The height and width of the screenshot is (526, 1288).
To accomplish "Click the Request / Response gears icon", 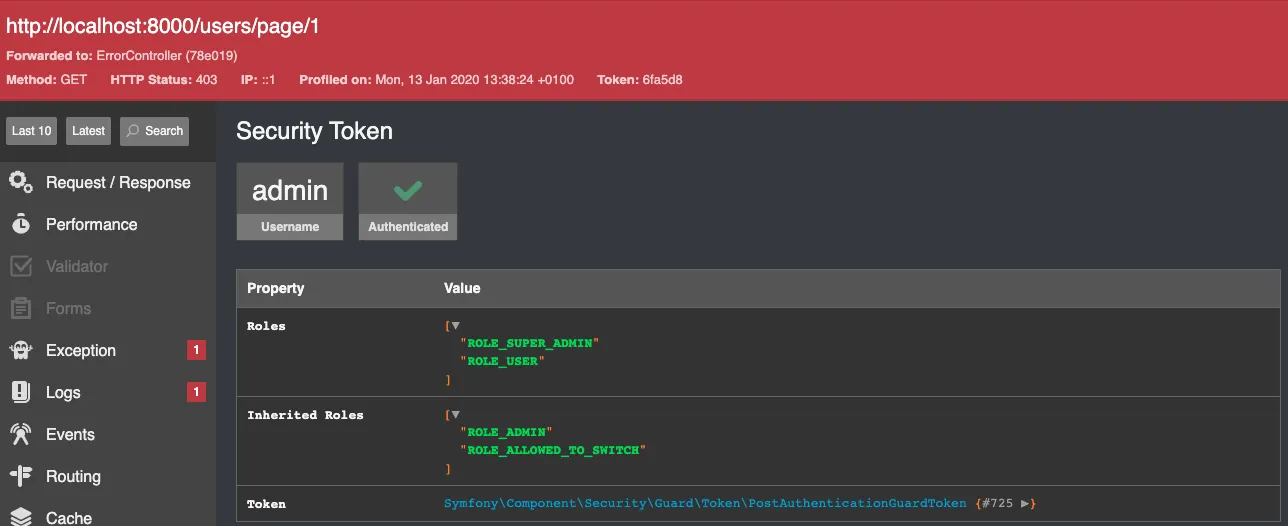I will coord(21,182).
